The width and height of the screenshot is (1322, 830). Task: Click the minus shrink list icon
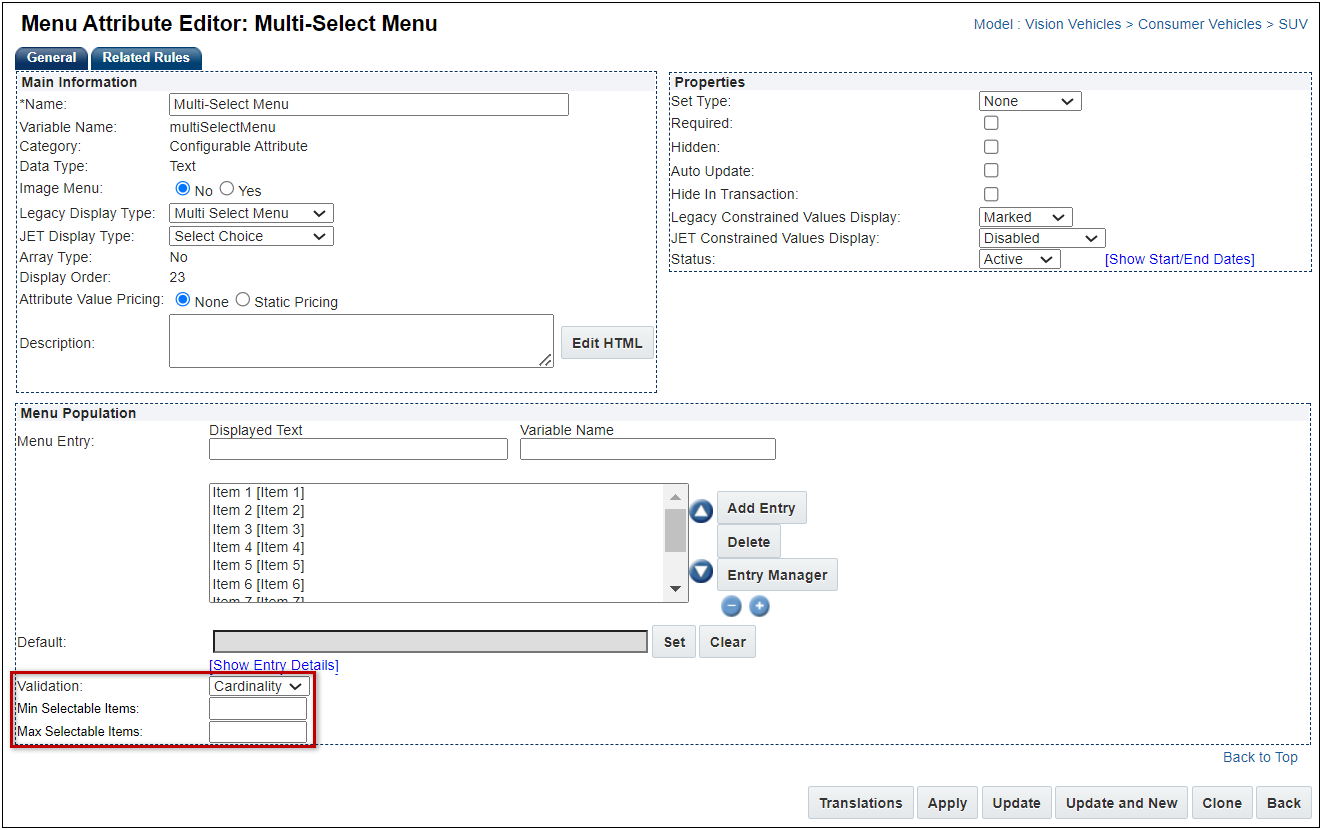[x=732, y=606]
